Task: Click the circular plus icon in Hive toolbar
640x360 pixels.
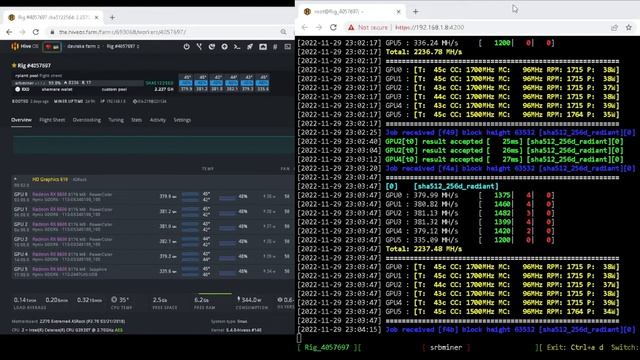Action: pos(224,47)
